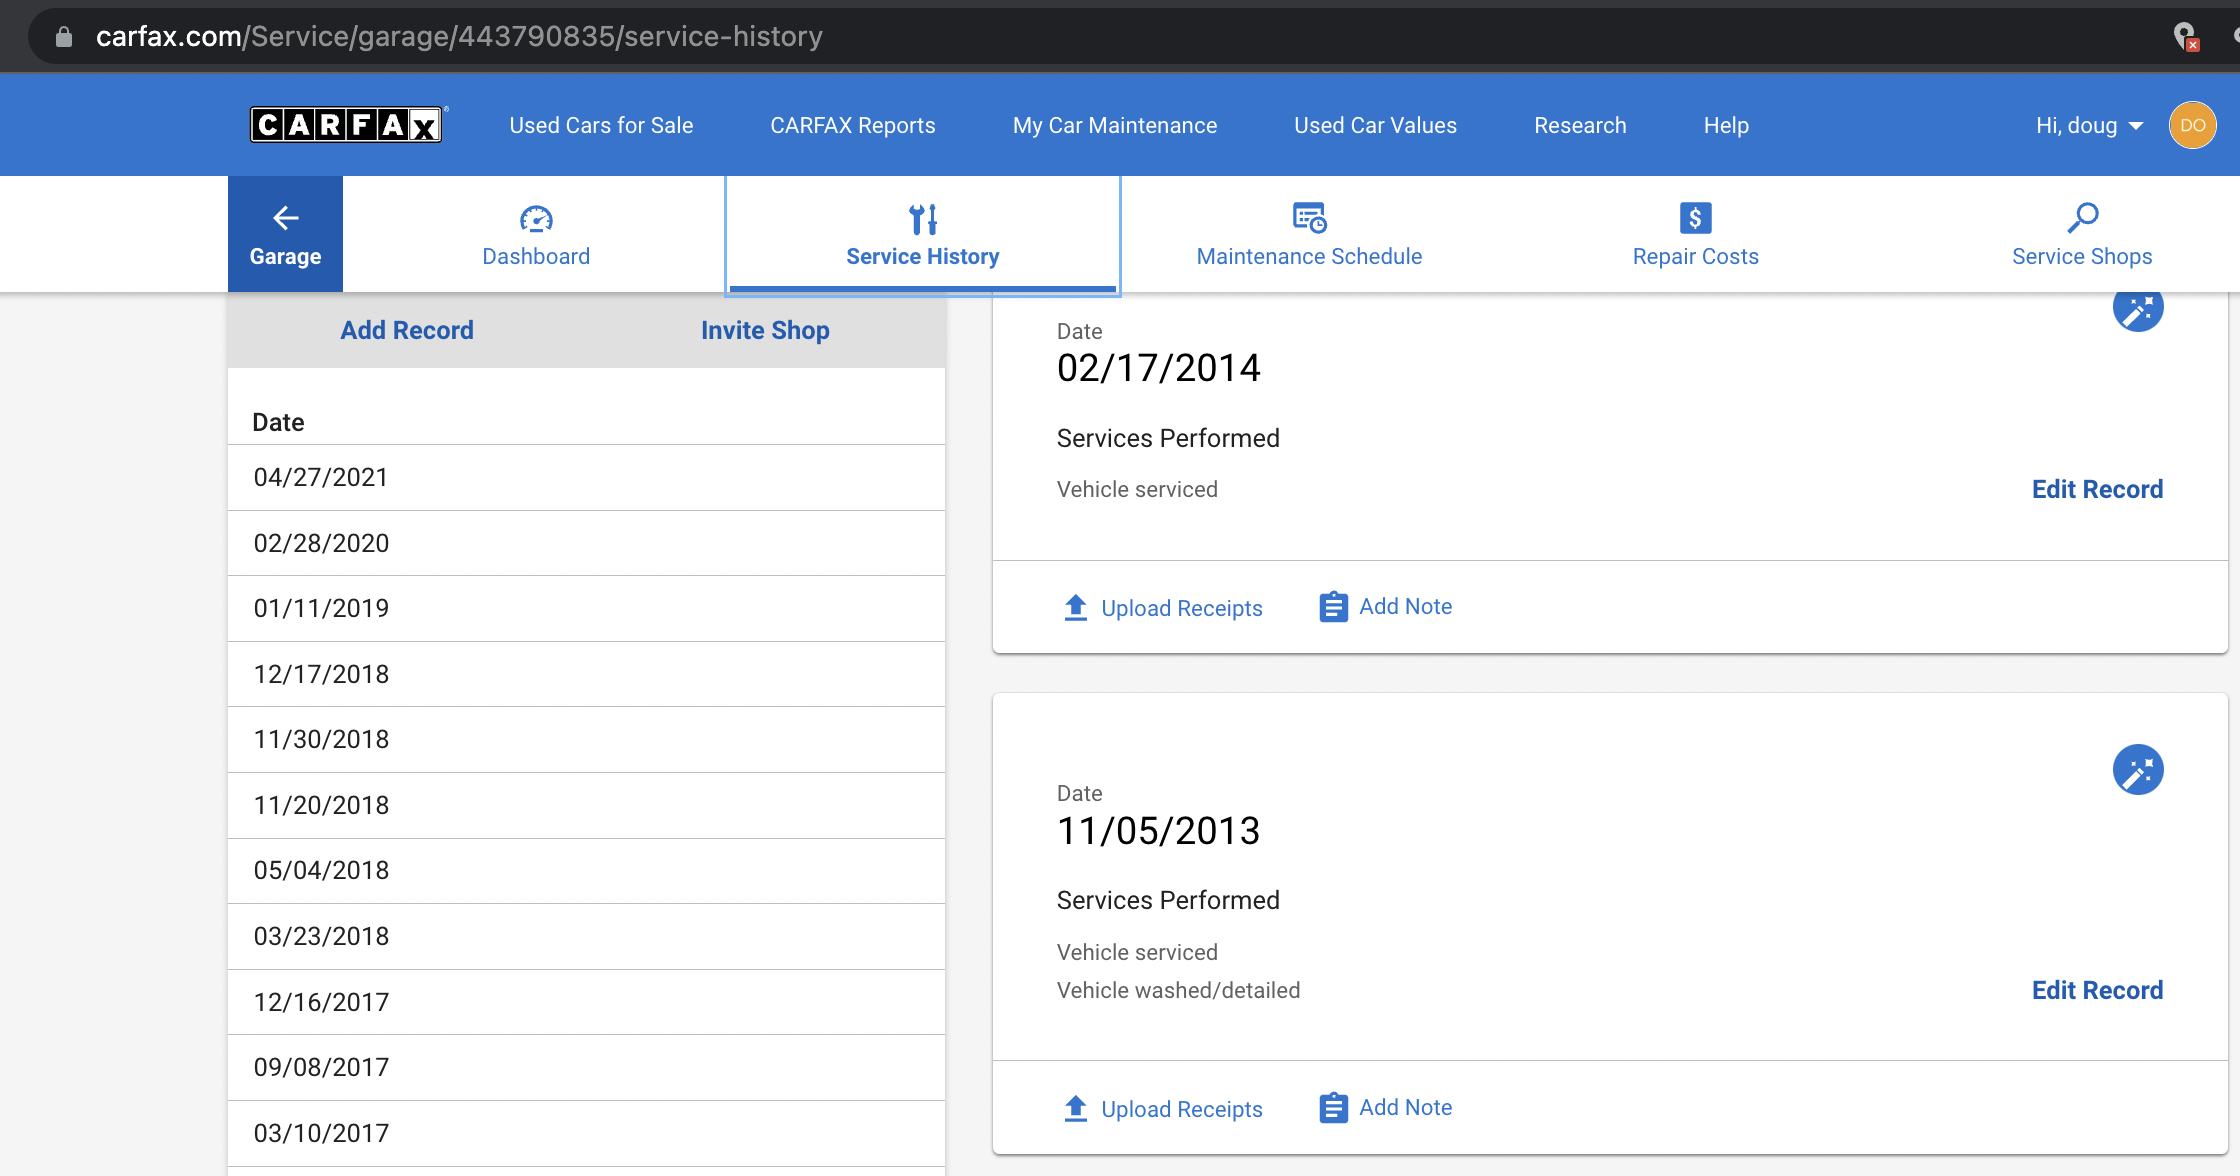Open the DO user avatar
The width and height of the screenshot is (2240, 1176).
pyautogui.click(x=2192, y=125)
